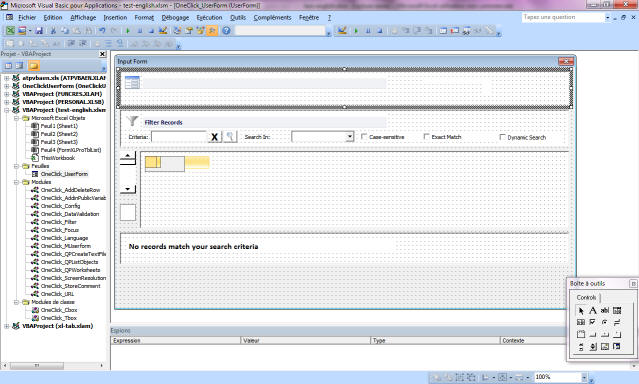Open the Affichage menu

tap(83, 18)
